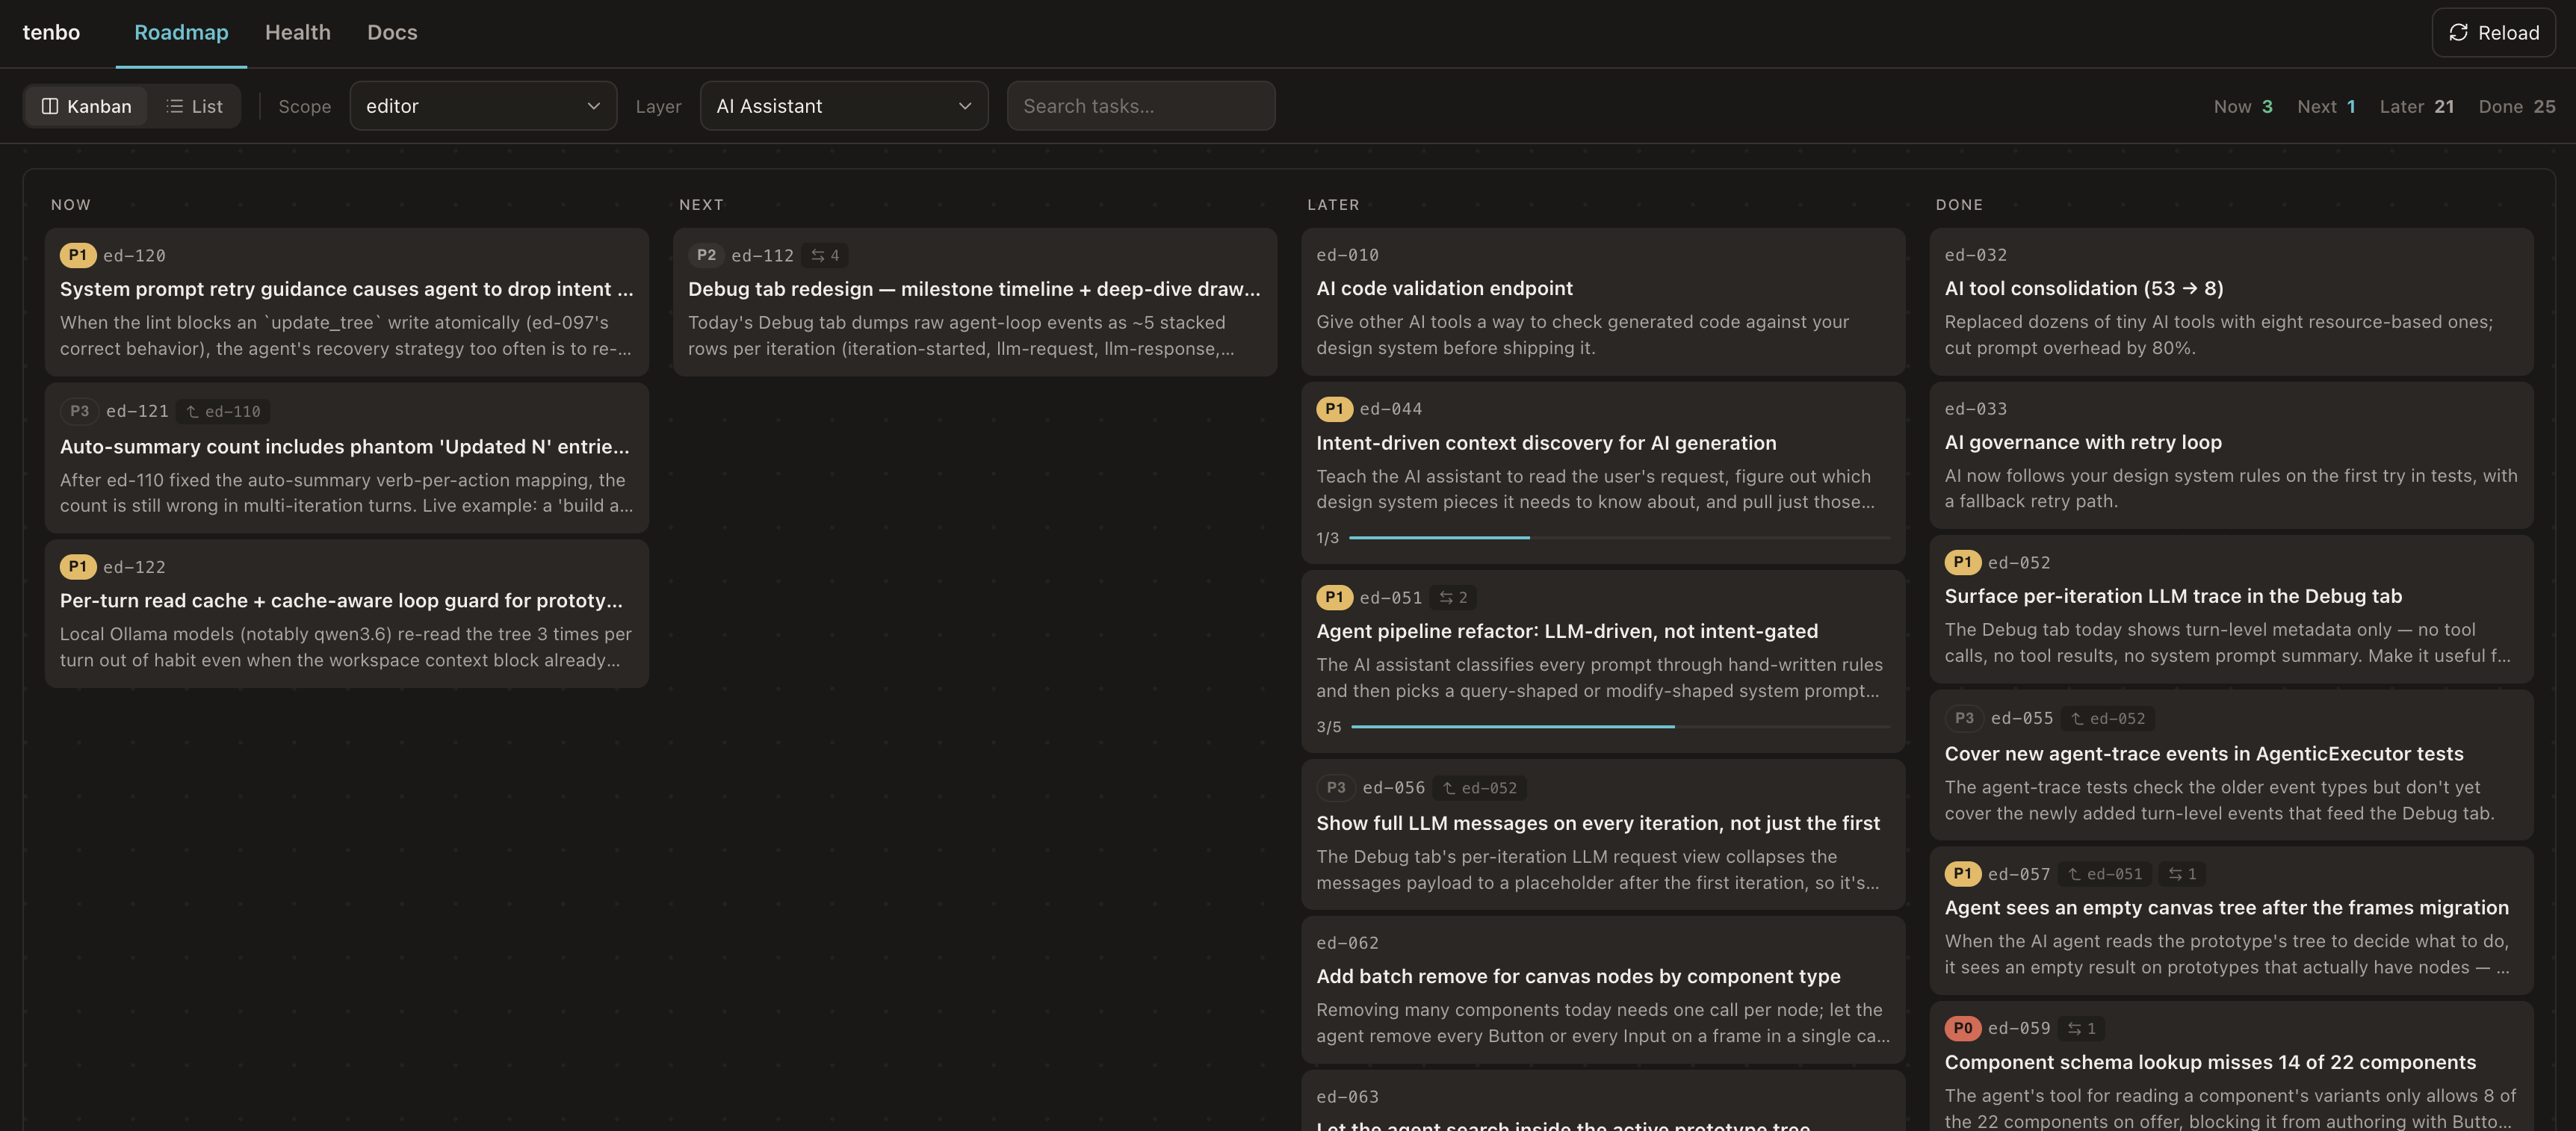Click the 1/3 progress bar on ed-044
2576x1131 pixels.
pyautogui.click(x=1619, y=538)
